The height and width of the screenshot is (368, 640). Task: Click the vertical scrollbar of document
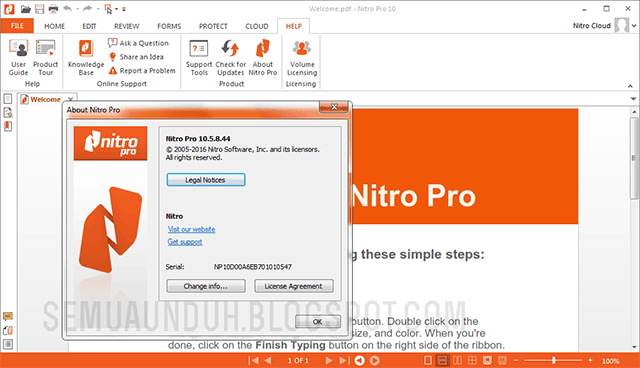[x=634, y=158]
